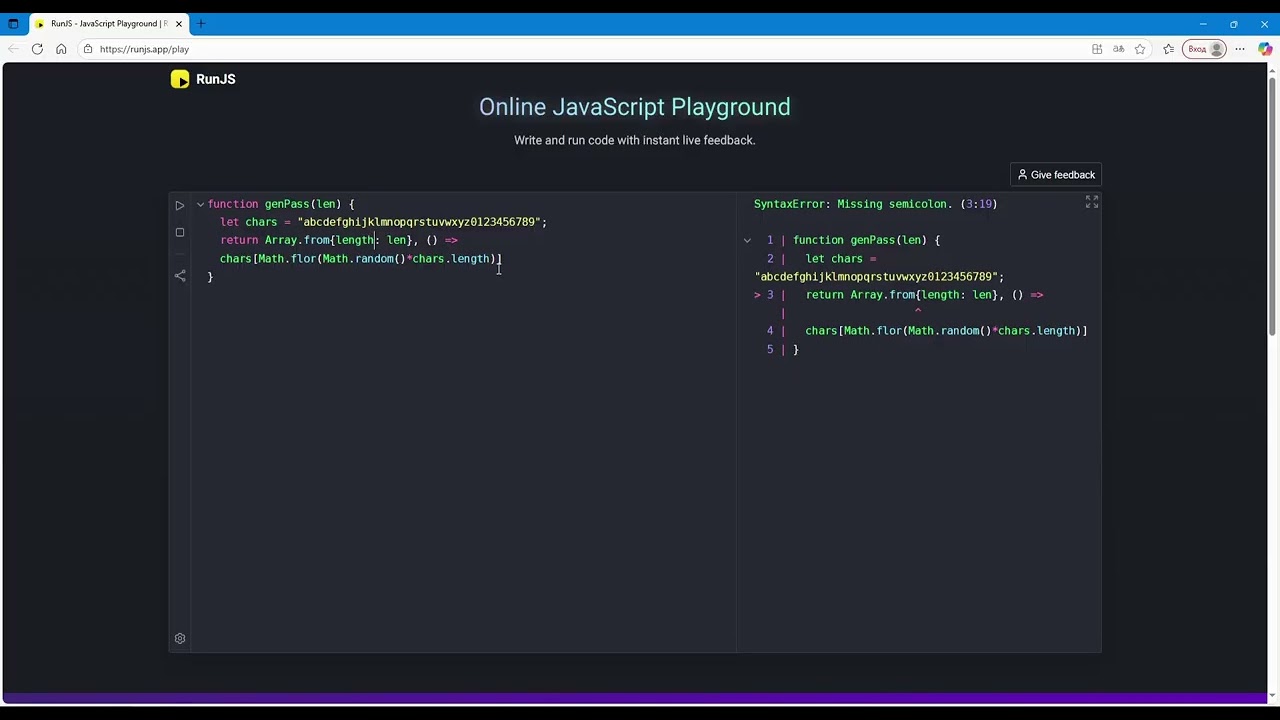The image size is (1280, 720).
Task: Open browser Settings and more ellipsis menu
Action: pos(1240,49)
